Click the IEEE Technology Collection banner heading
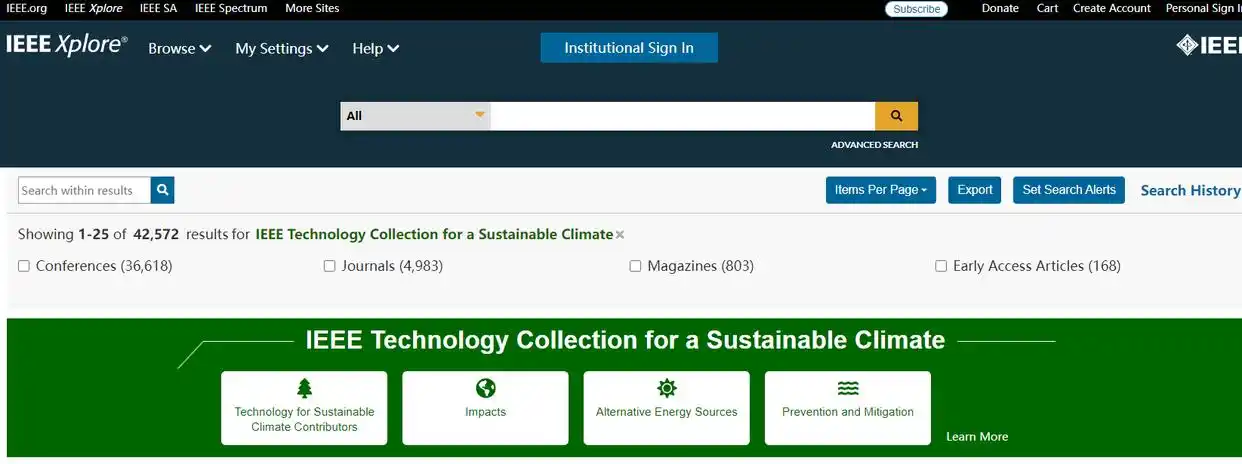The height and width of the screenshot is (464, 1242). [x=625, y=340]
